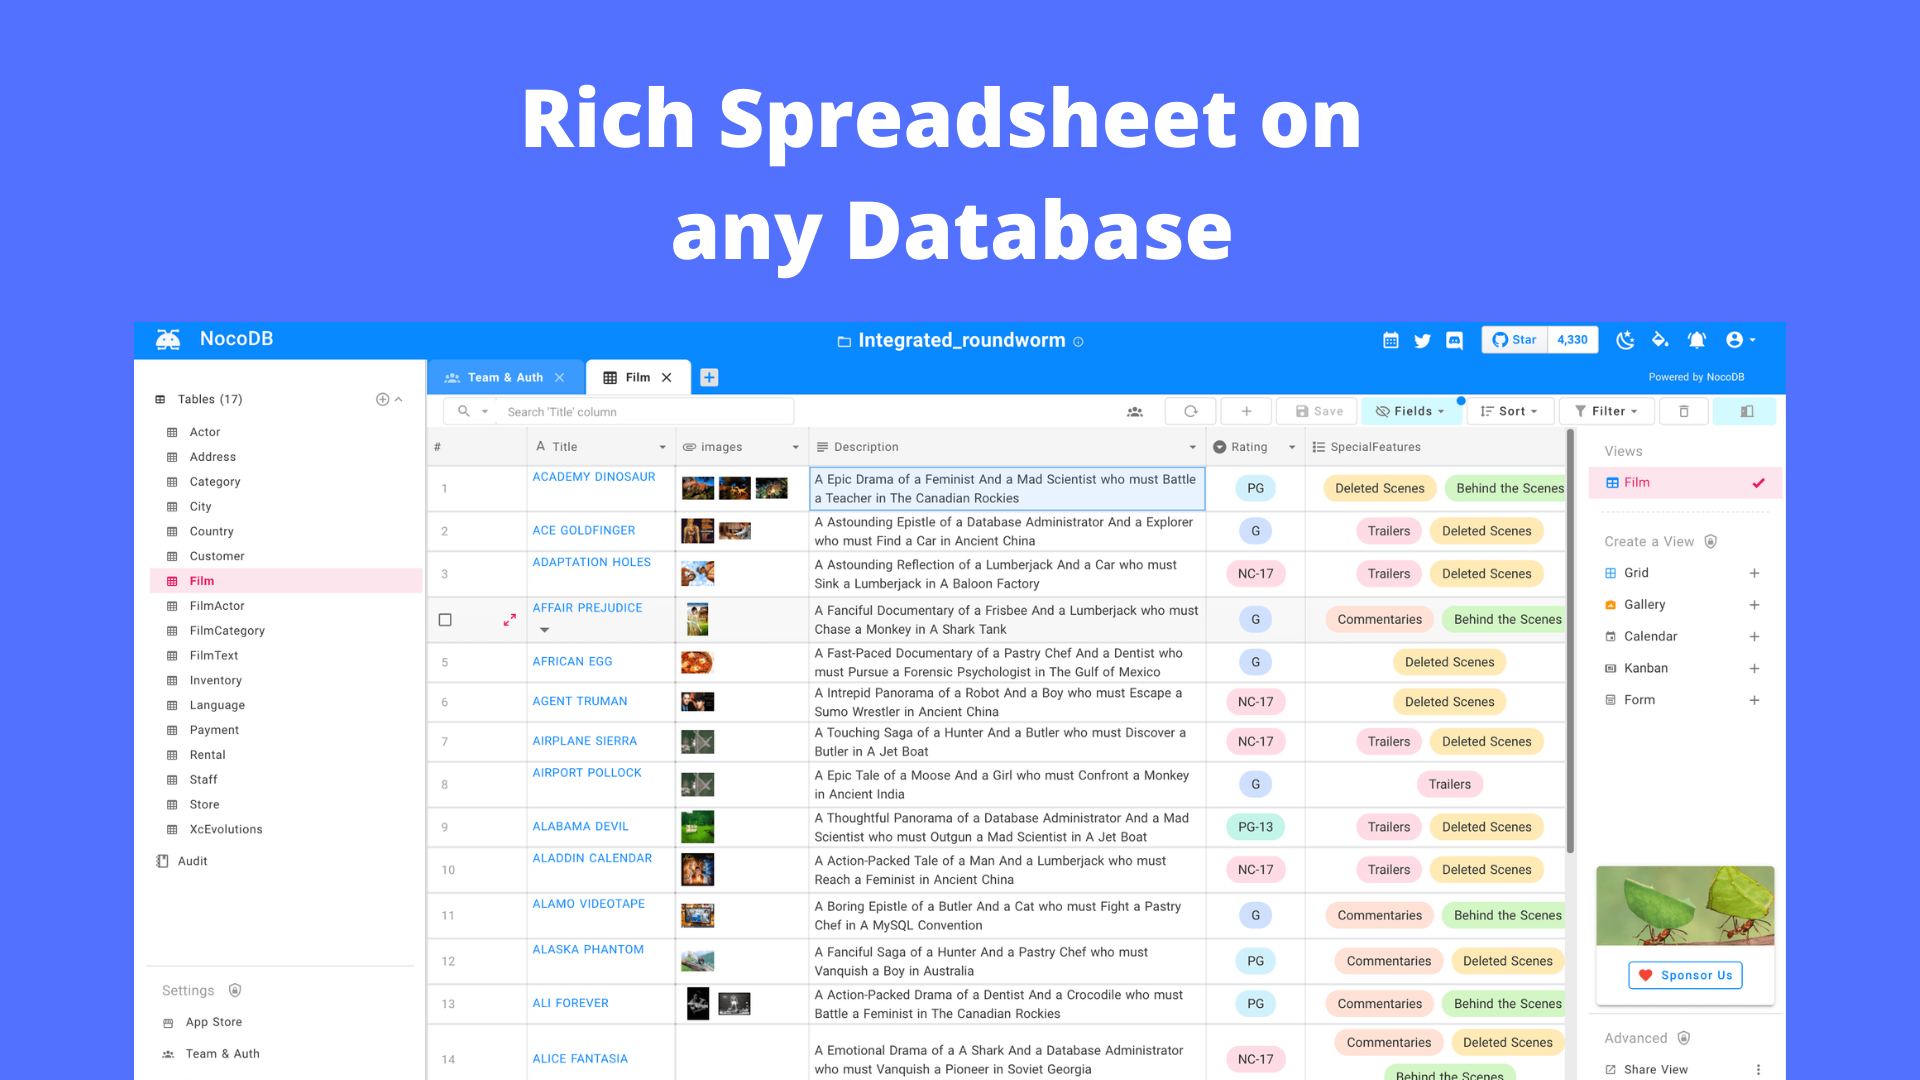Click the Add new row icon
Screen dimensions: 1920x1080
(1246, 410)
